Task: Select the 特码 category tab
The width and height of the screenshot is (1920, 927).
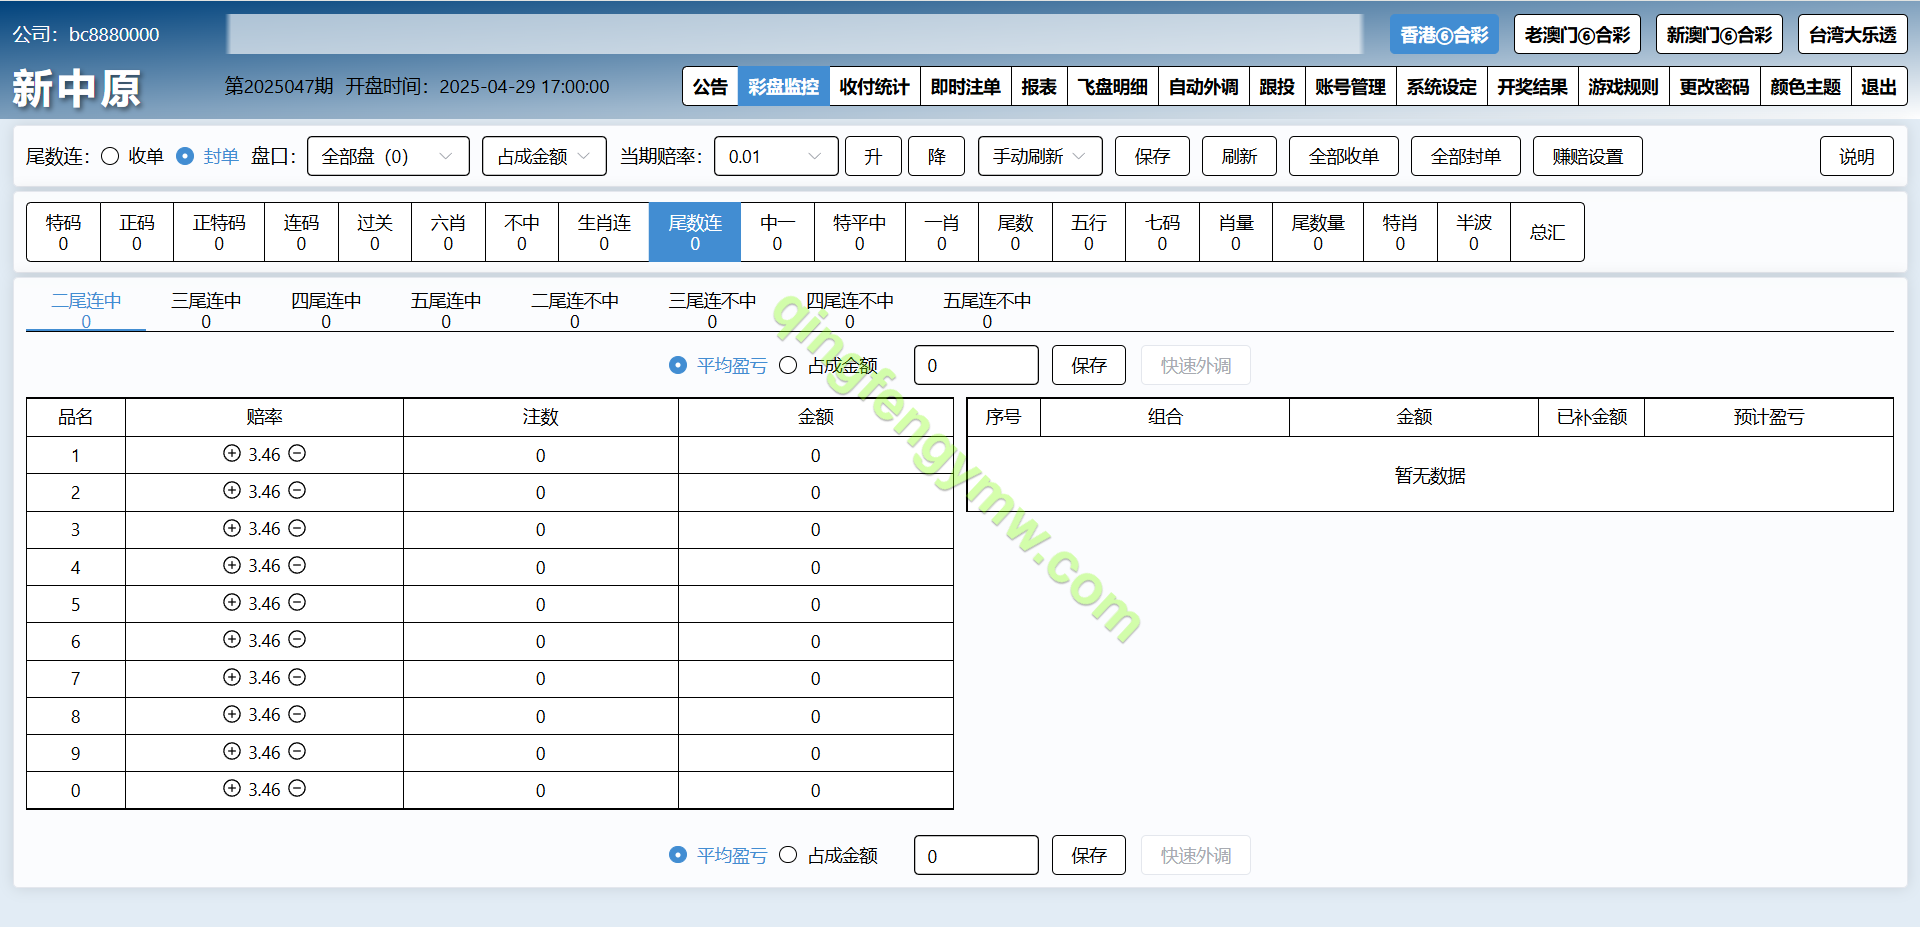Action: (x=63, y=232)
